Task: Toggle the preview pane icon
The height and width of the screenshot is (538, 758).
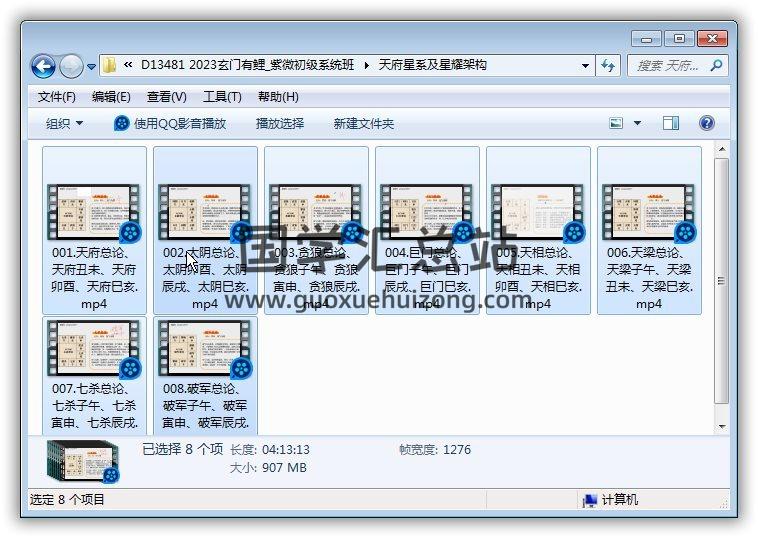Action: pyautogui.click(x=671, y=123)
